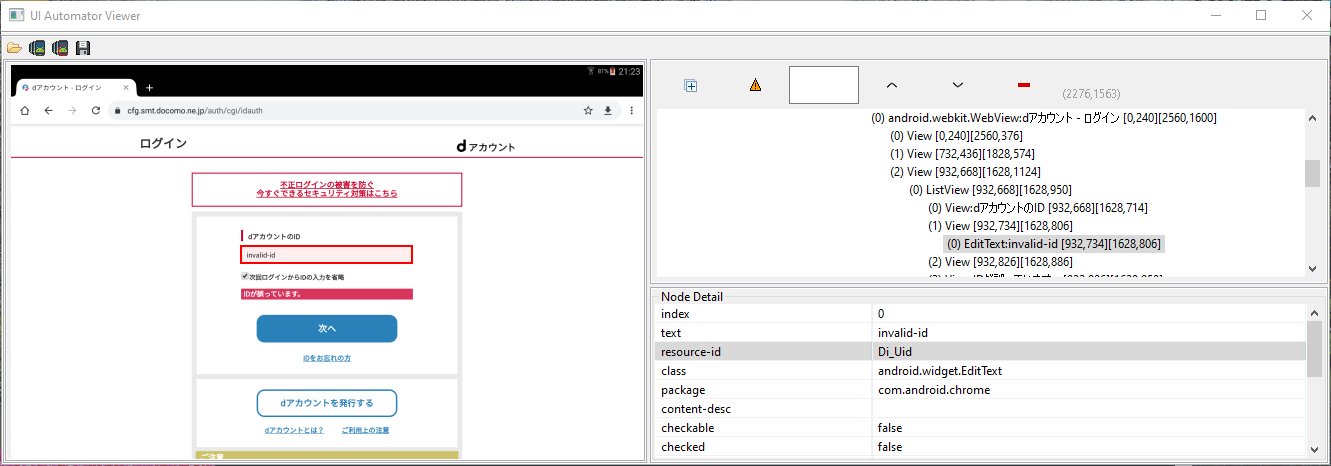
Task: Click the com.android.chrome package value
Action: pos(934,390)
